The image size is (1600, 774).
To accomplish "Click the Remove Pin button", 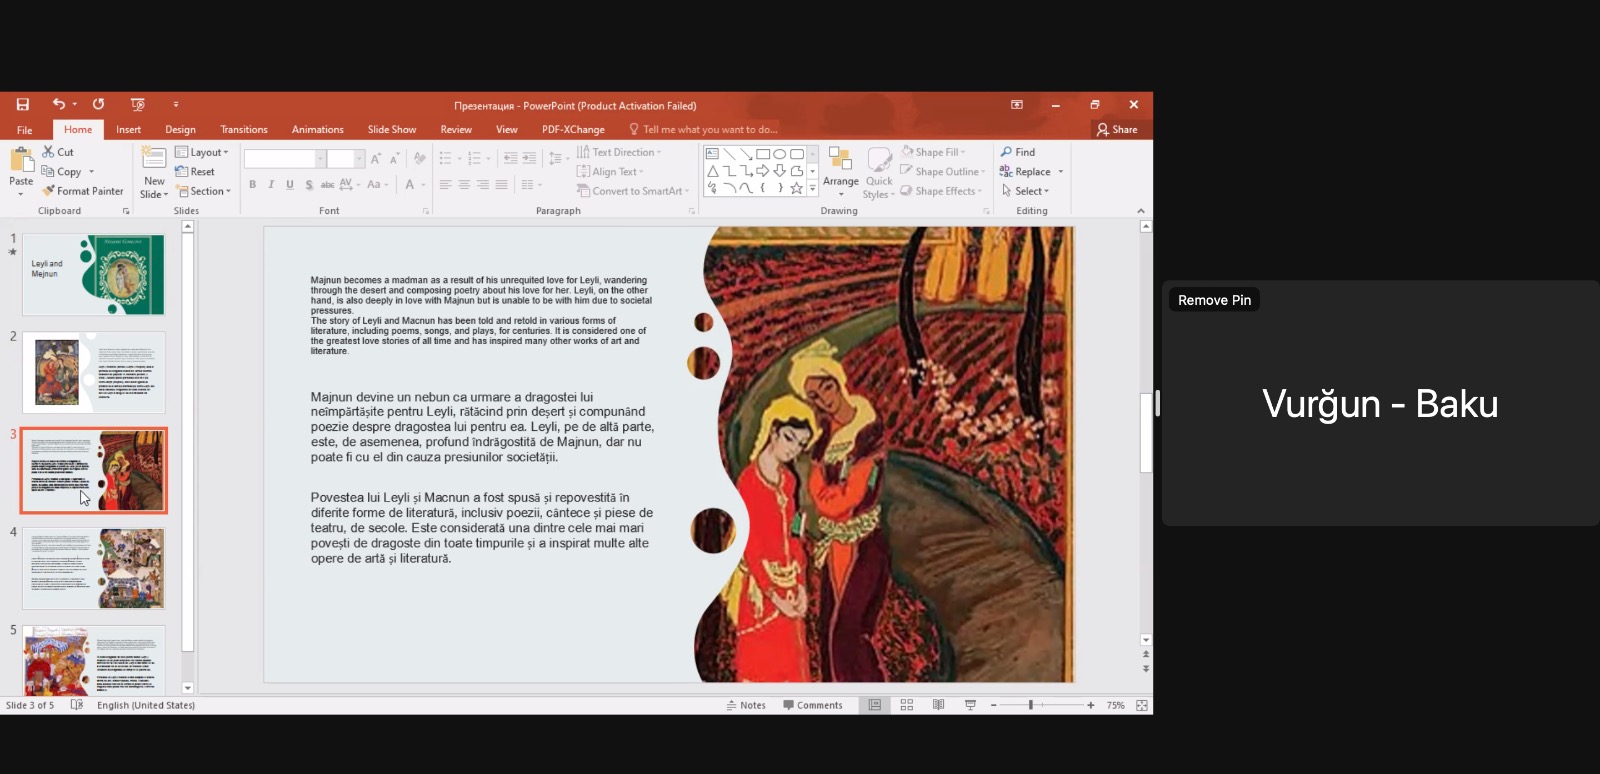I will pyautogui.click(x=1214, y=300).
